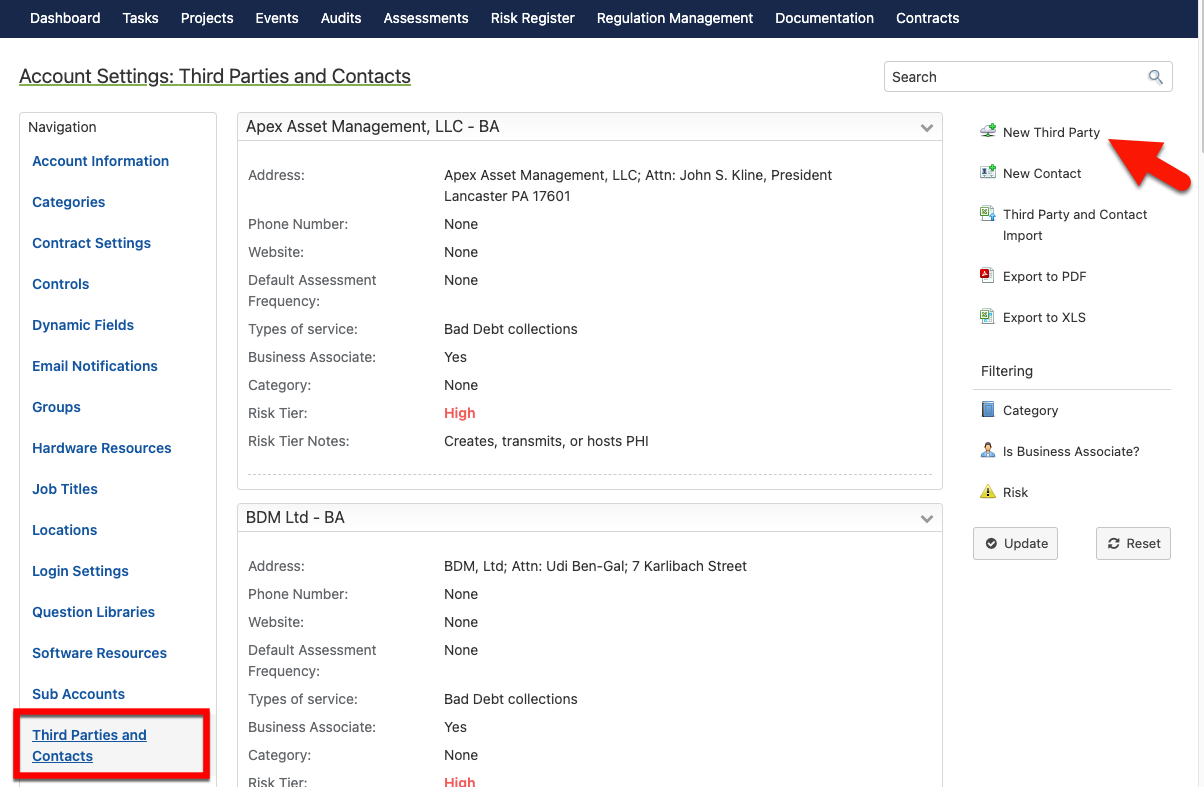Open Third Party and Contact Import link

click(x=1075, y=225)
